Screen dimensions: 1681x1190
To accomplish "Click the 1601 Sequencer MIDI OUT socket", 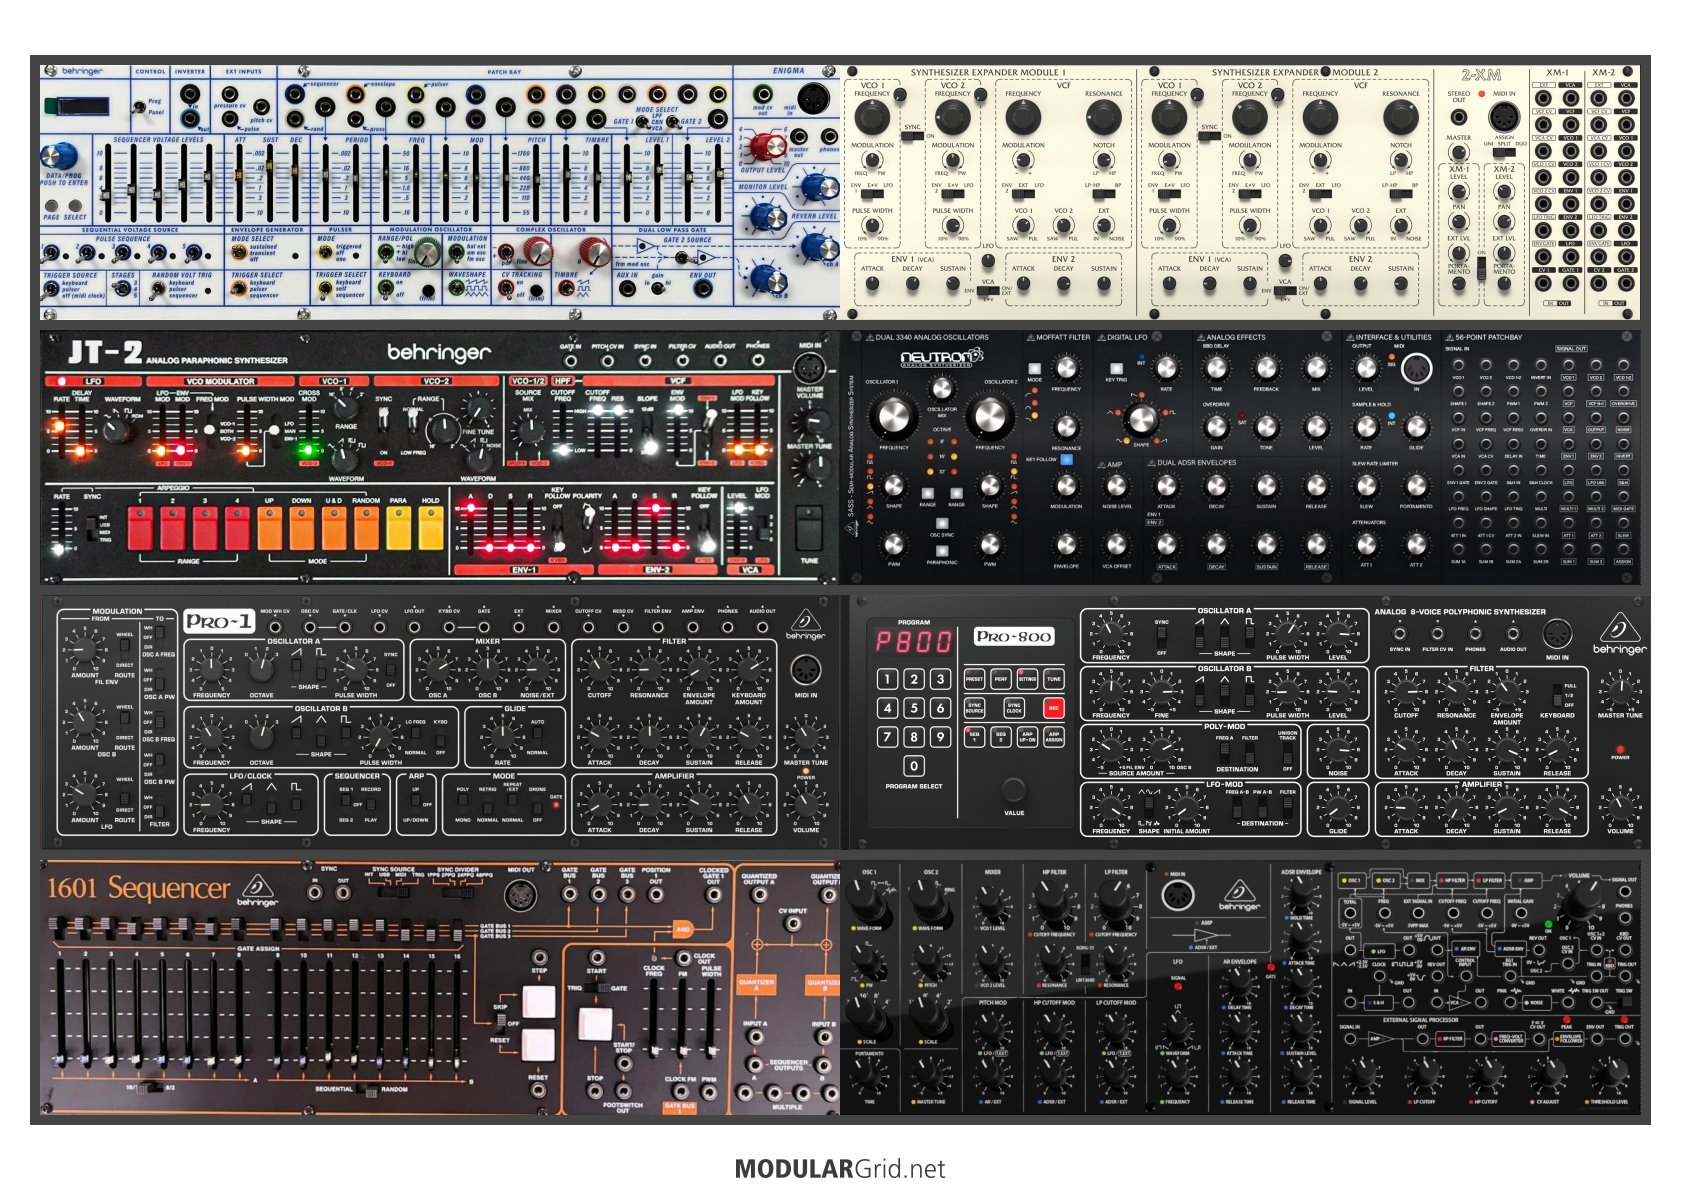I will click(x=520, y=894).
